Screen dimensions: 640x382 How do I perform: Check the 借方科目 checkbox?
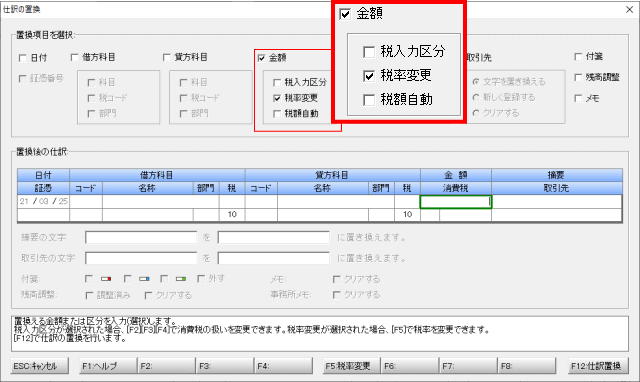pos(74,57)
